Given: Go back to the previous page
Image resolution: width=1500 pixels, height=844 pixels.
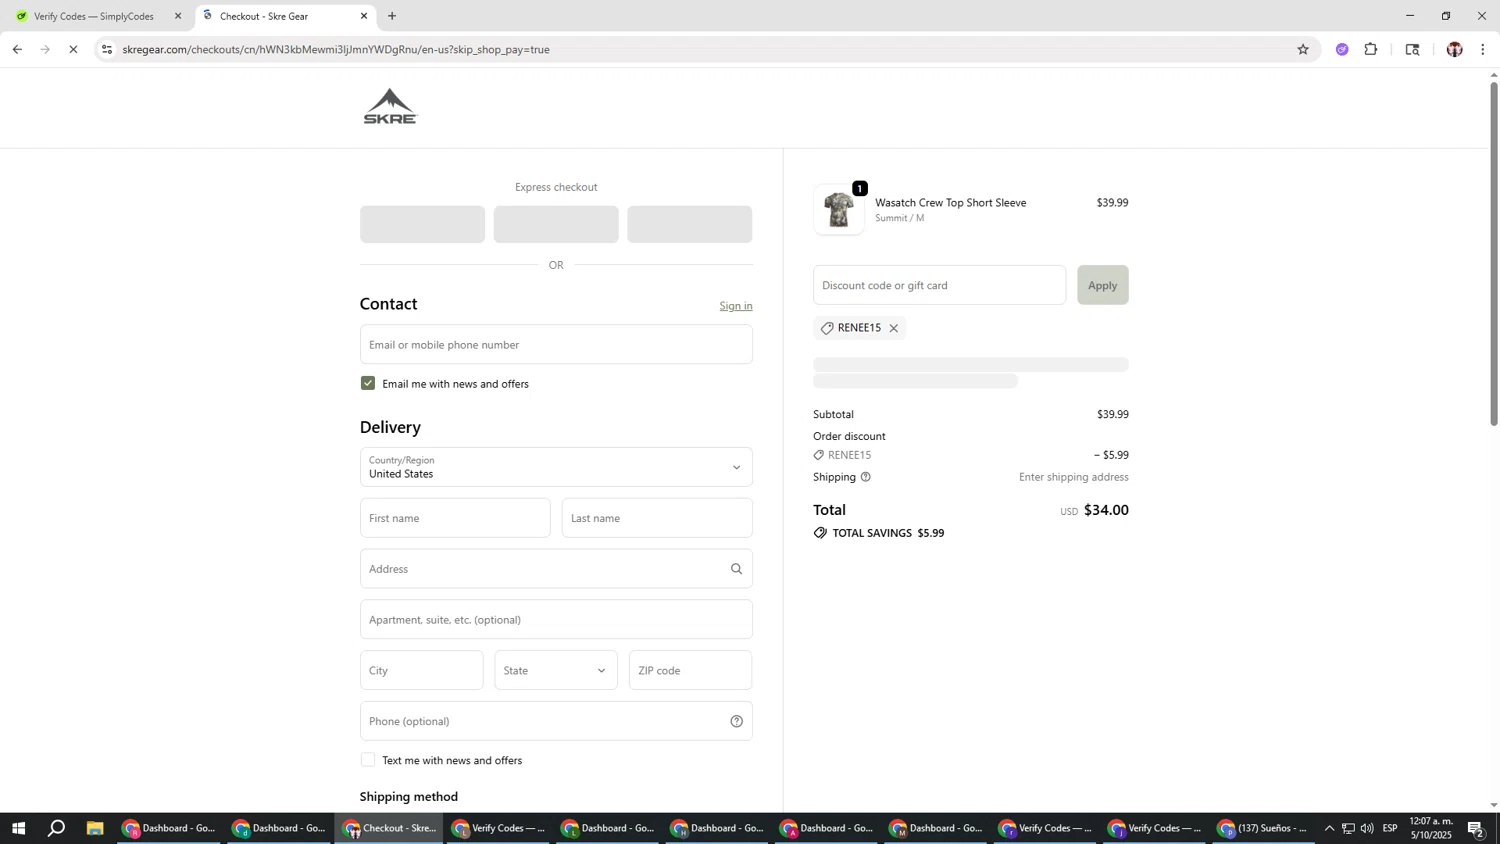Looking at the screenshot, I should 17,49.
